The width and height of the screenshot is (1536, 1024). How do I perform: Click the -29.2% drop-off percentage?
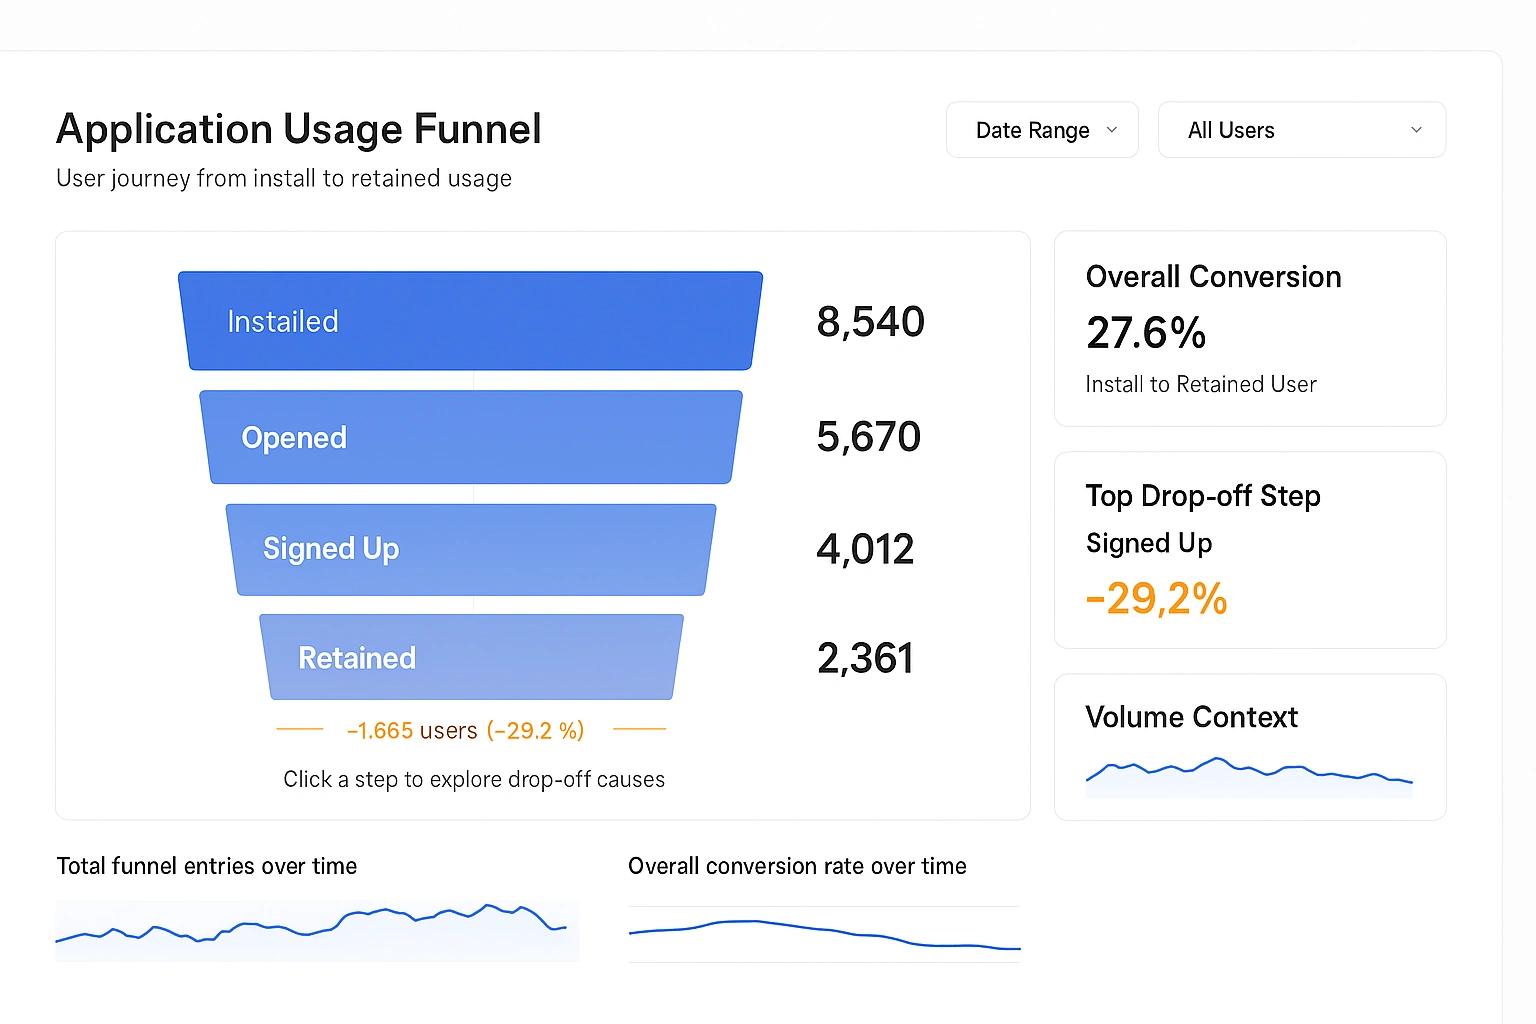coord(1156,598)
